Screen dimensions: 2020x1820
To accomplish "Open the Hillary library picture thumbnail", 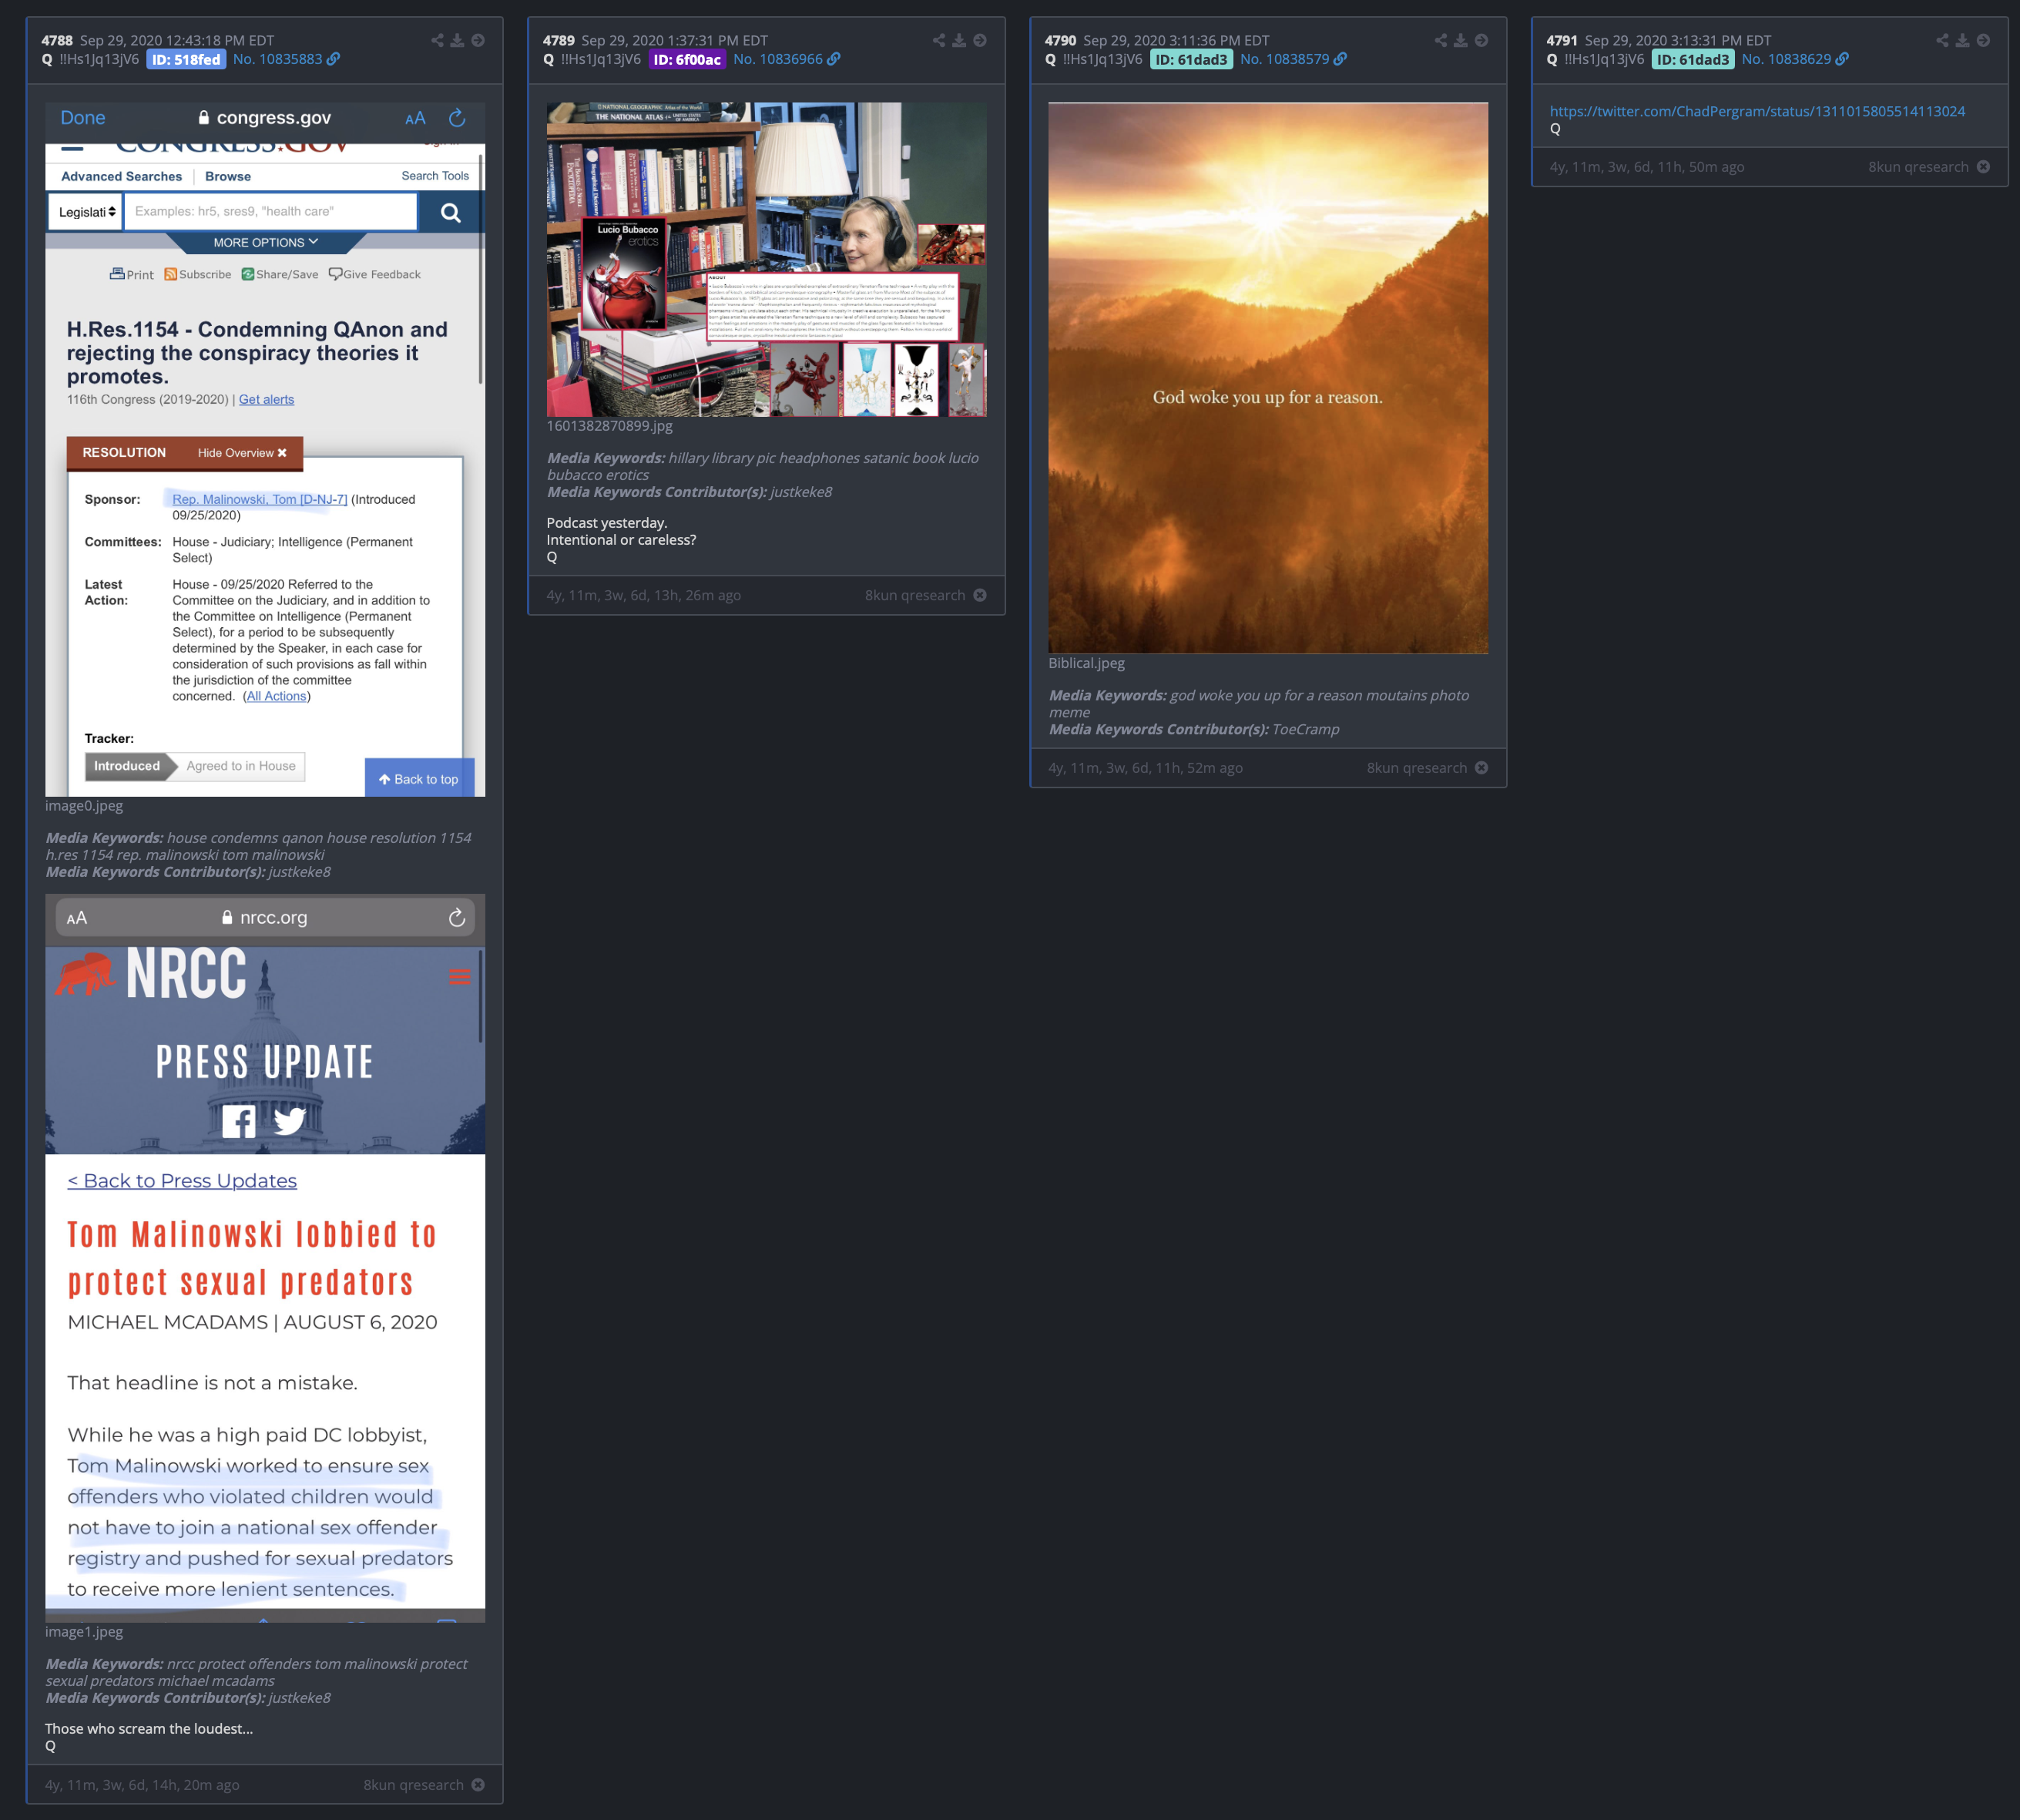I will [x=766, y=259].
